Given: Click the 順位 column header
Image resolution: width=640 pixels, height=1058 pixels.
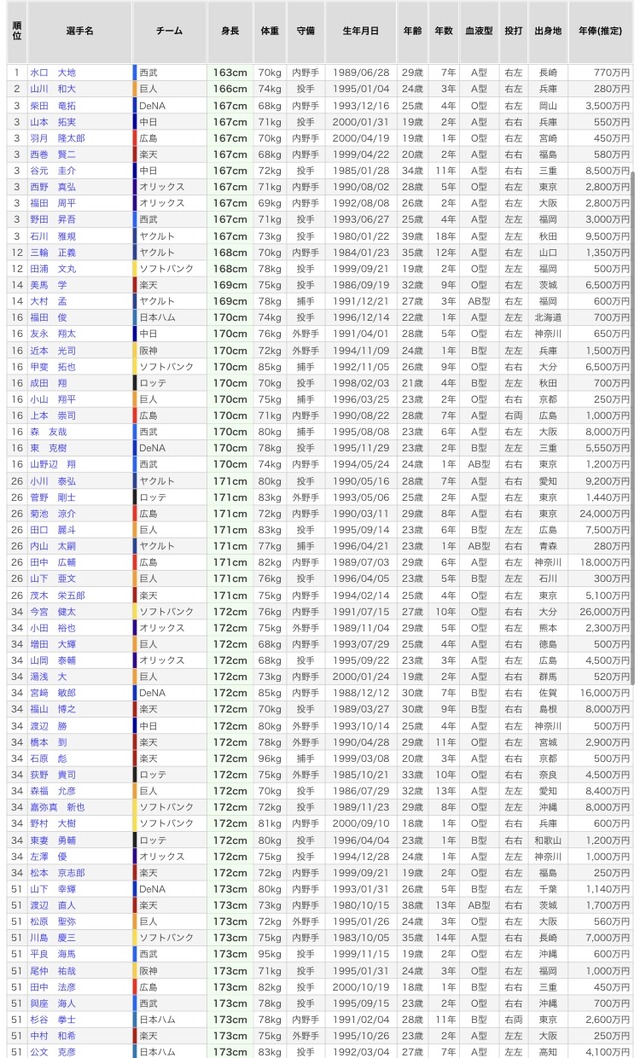Looking at the screenshot, I should click(x=17, y=31).
